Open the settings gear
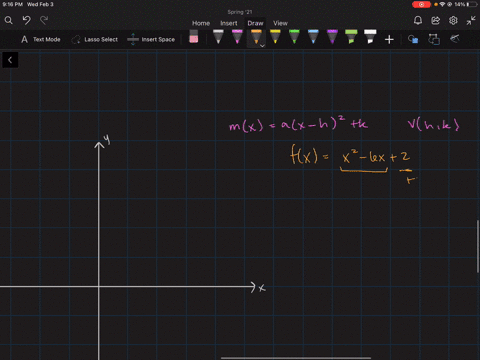Image resolution: width=480 pixels, height=360 pixels. click(x=453, y=21)
